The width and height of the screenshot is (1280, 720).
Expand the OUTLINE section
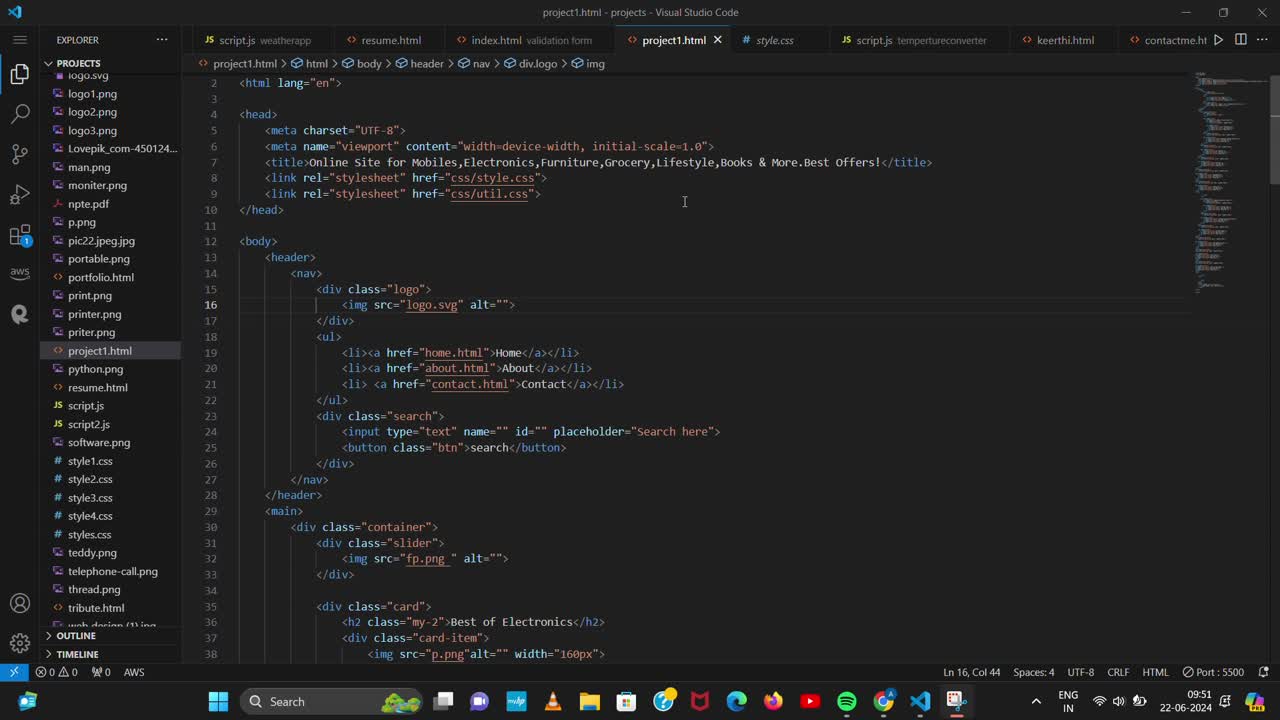(76, 636)
